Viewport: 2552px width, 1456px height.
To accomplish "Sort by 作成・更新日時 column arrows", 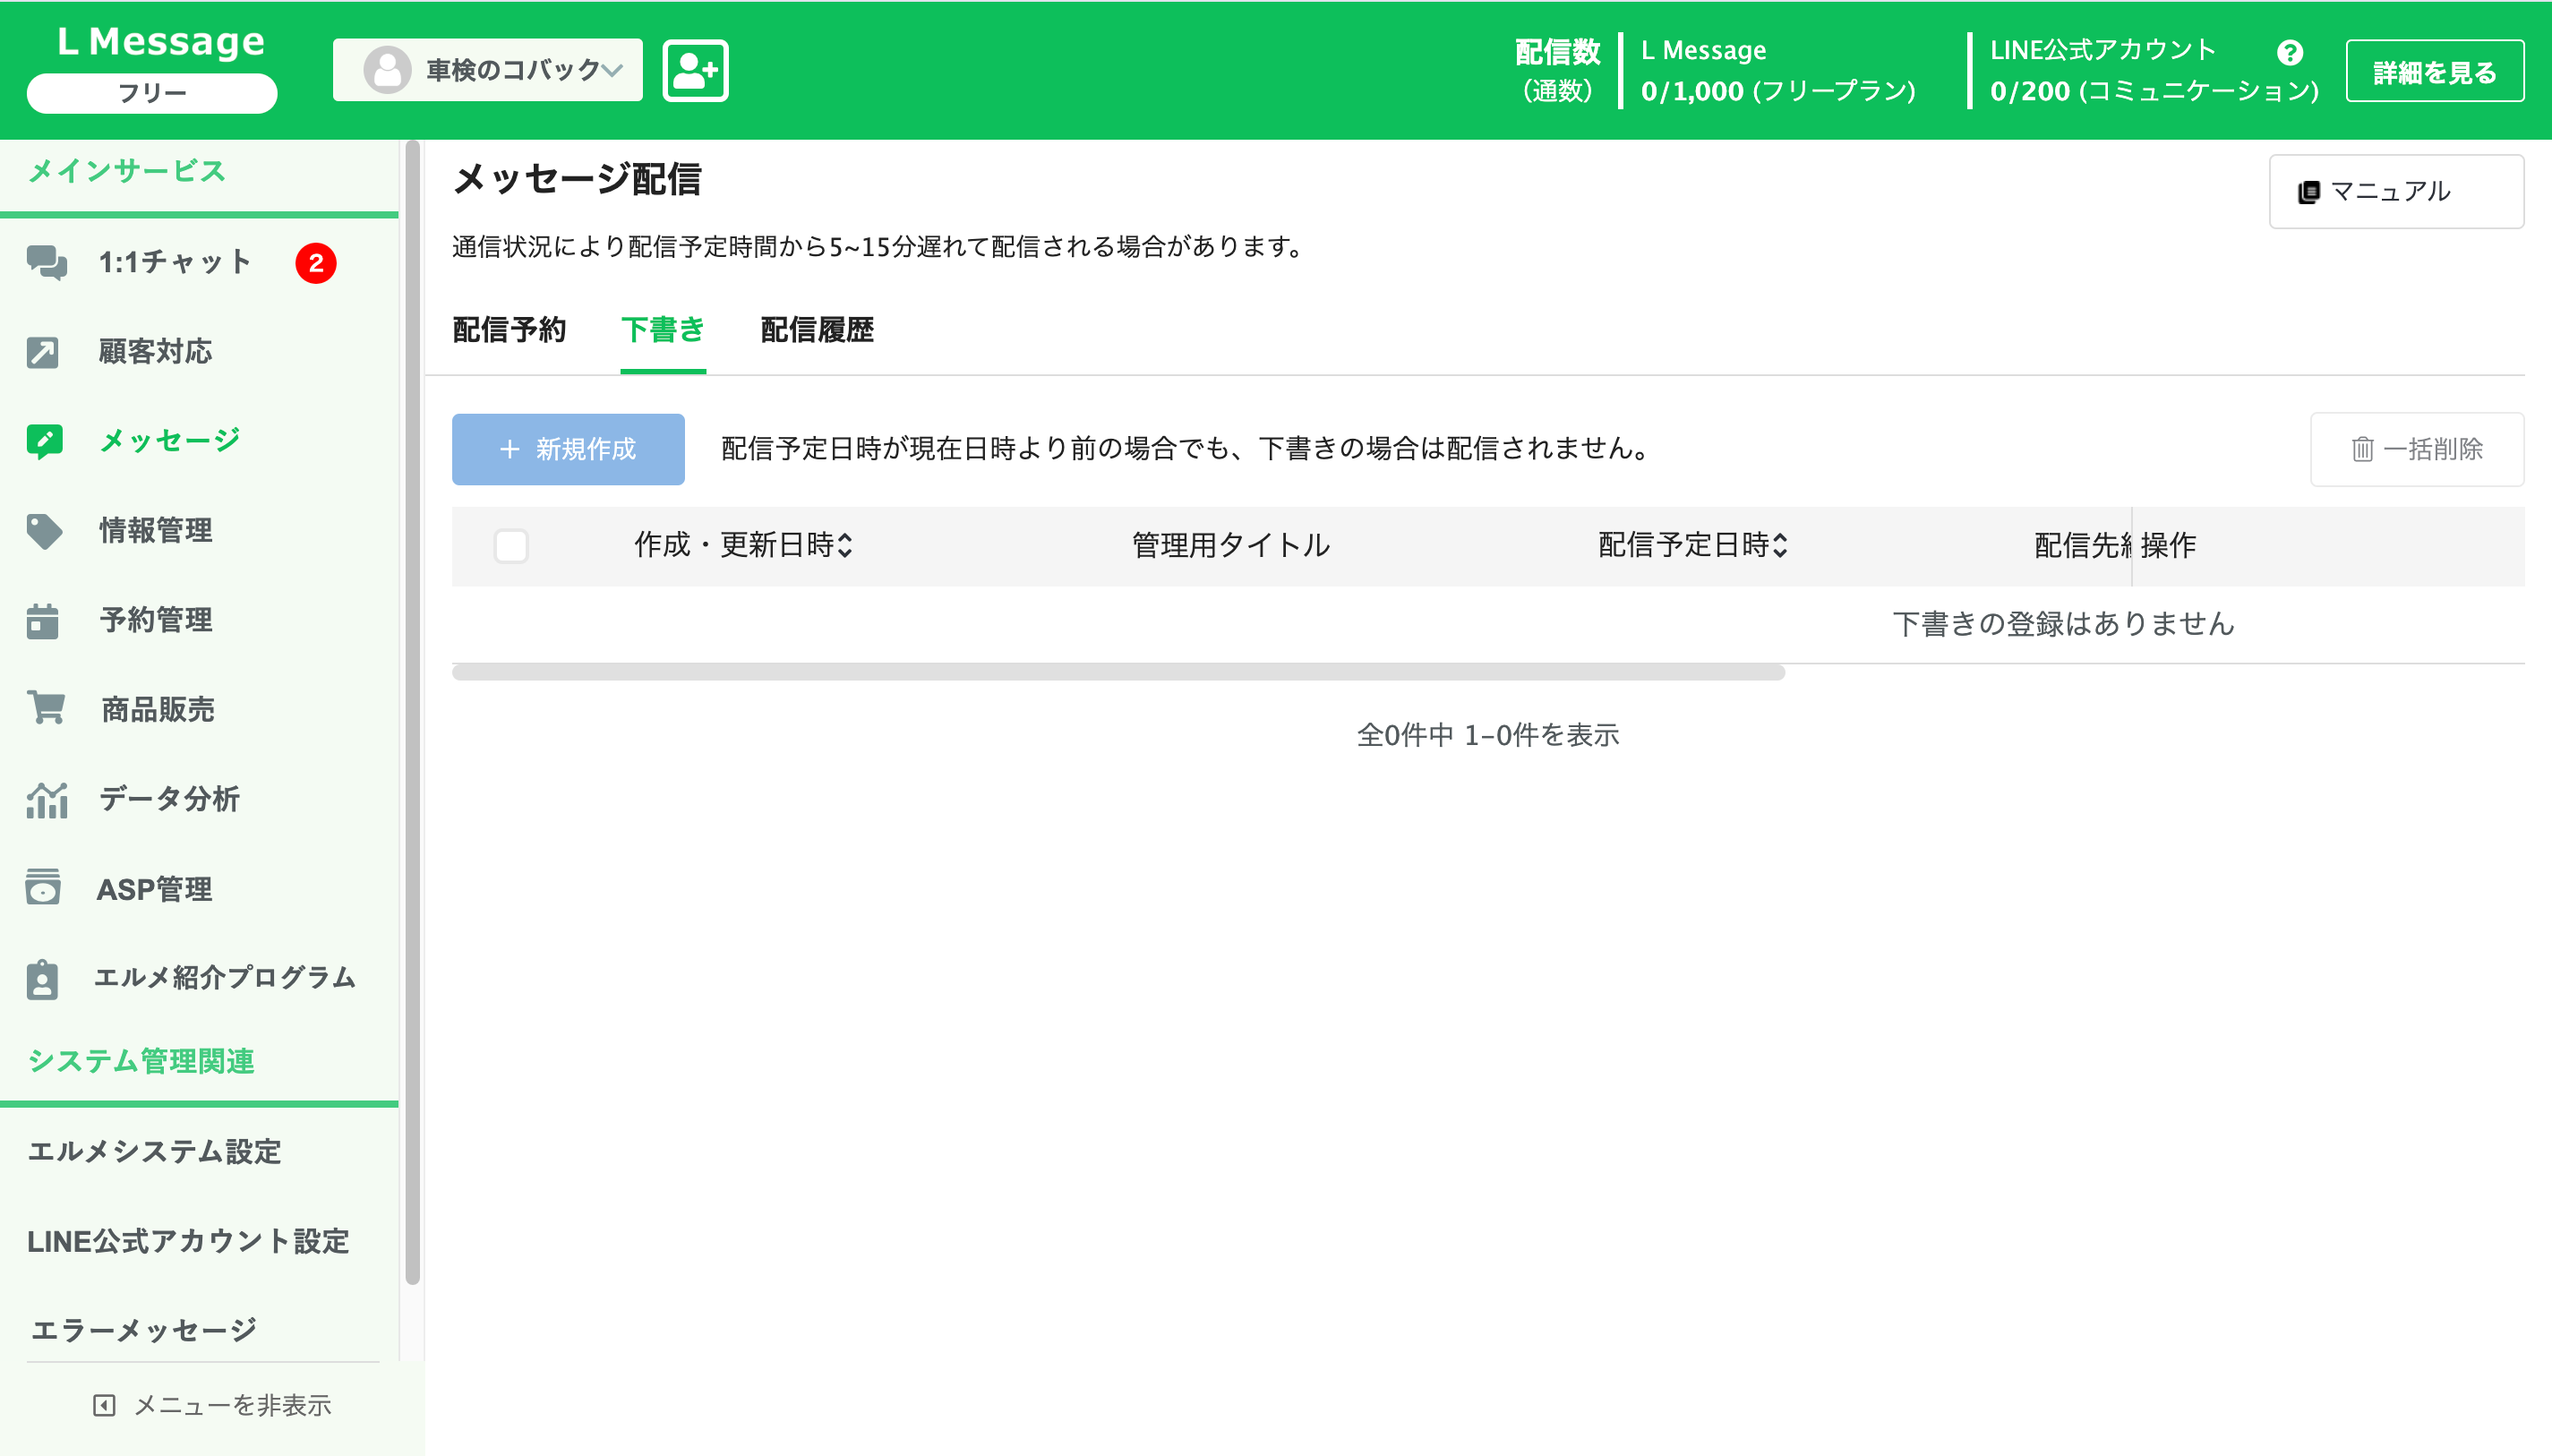I will pos(846,545).
